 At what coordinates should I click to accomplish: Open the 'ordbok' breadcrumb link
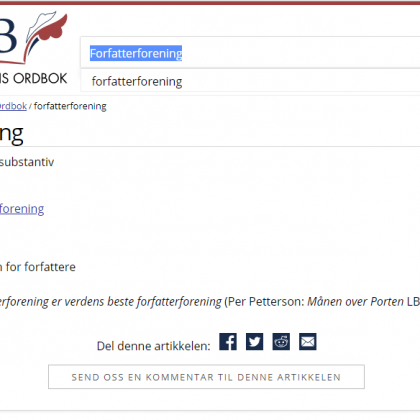(x=13, y=106)
